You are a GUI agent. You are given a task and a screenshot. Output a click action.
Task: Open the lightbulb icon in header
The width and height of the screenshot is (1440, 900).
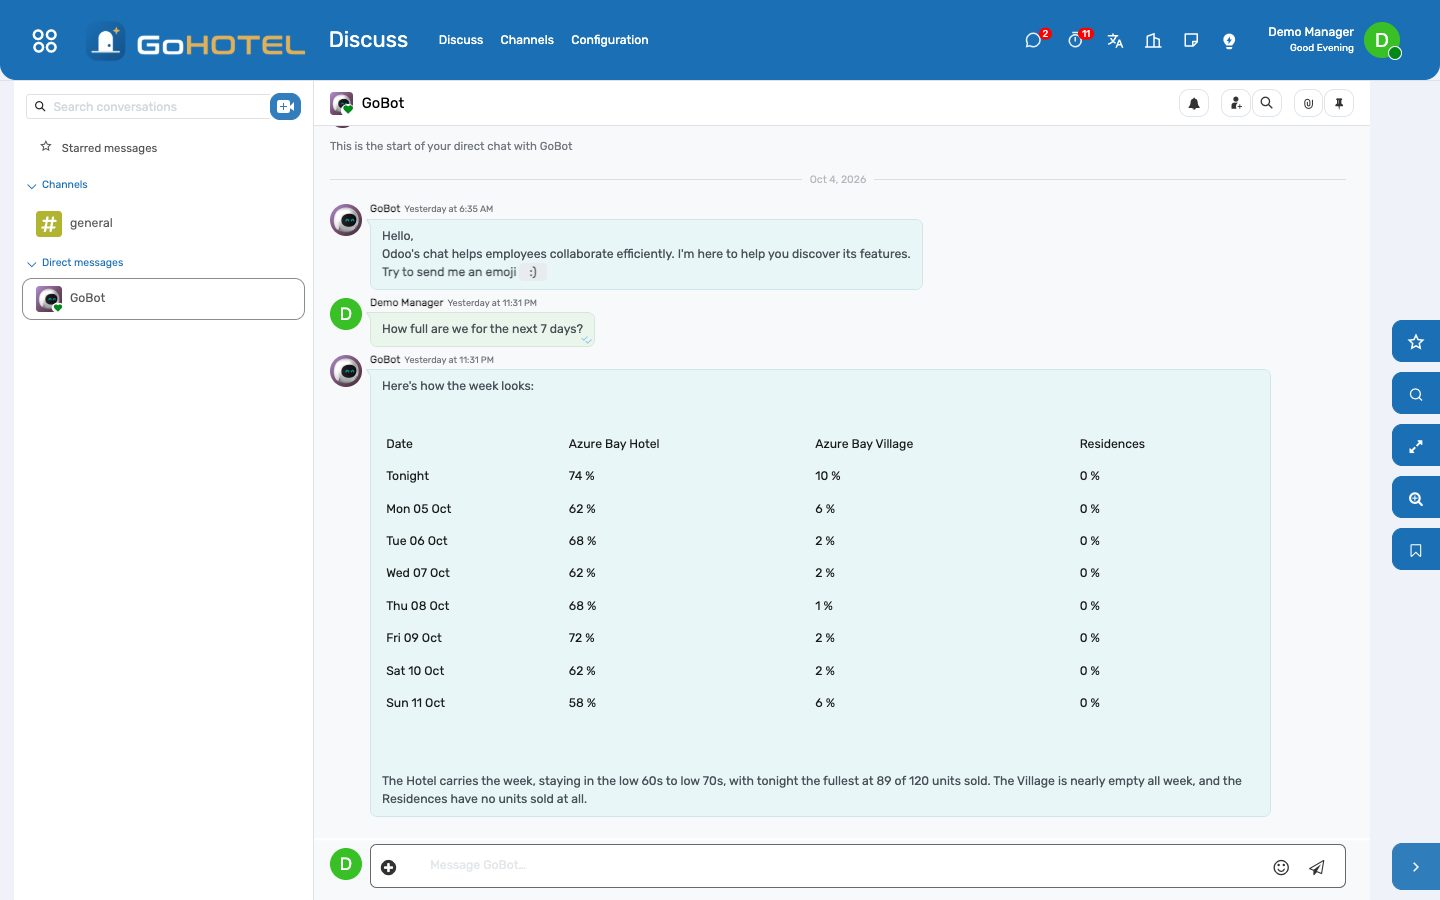(1229, 40)
